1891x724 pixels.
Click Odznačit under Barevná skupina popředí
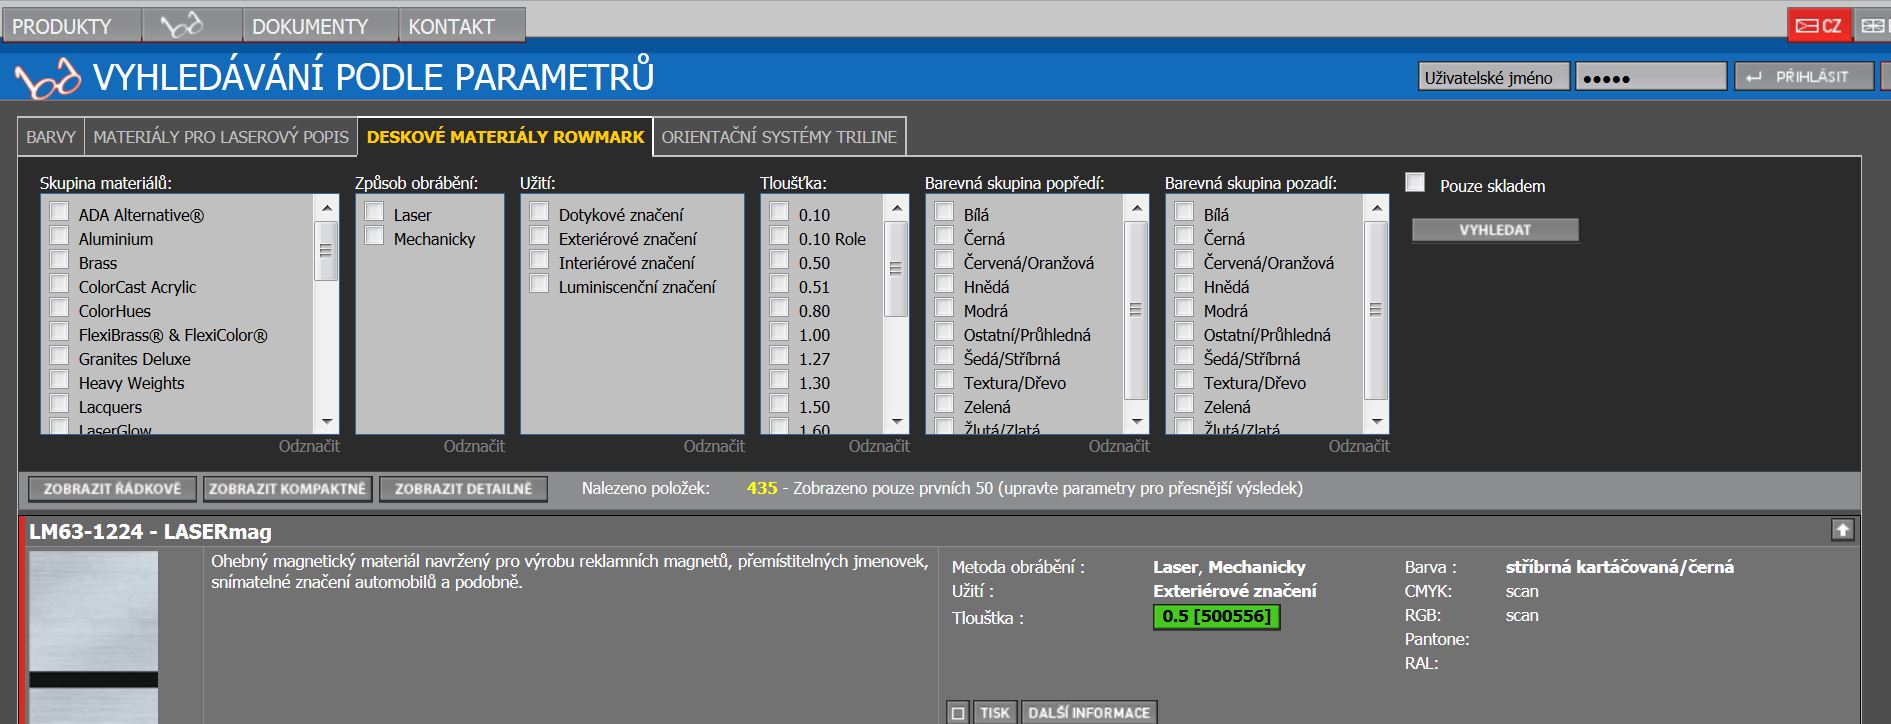tap(1118, 446)
